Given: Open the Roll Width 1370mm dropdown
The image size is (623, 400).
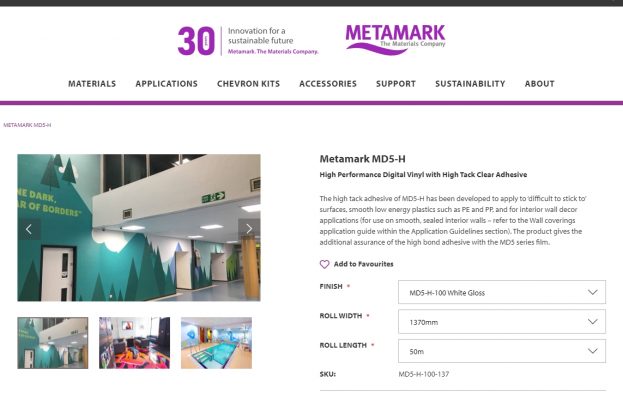Looking at the screenshot, I should (x=502, y=322).
